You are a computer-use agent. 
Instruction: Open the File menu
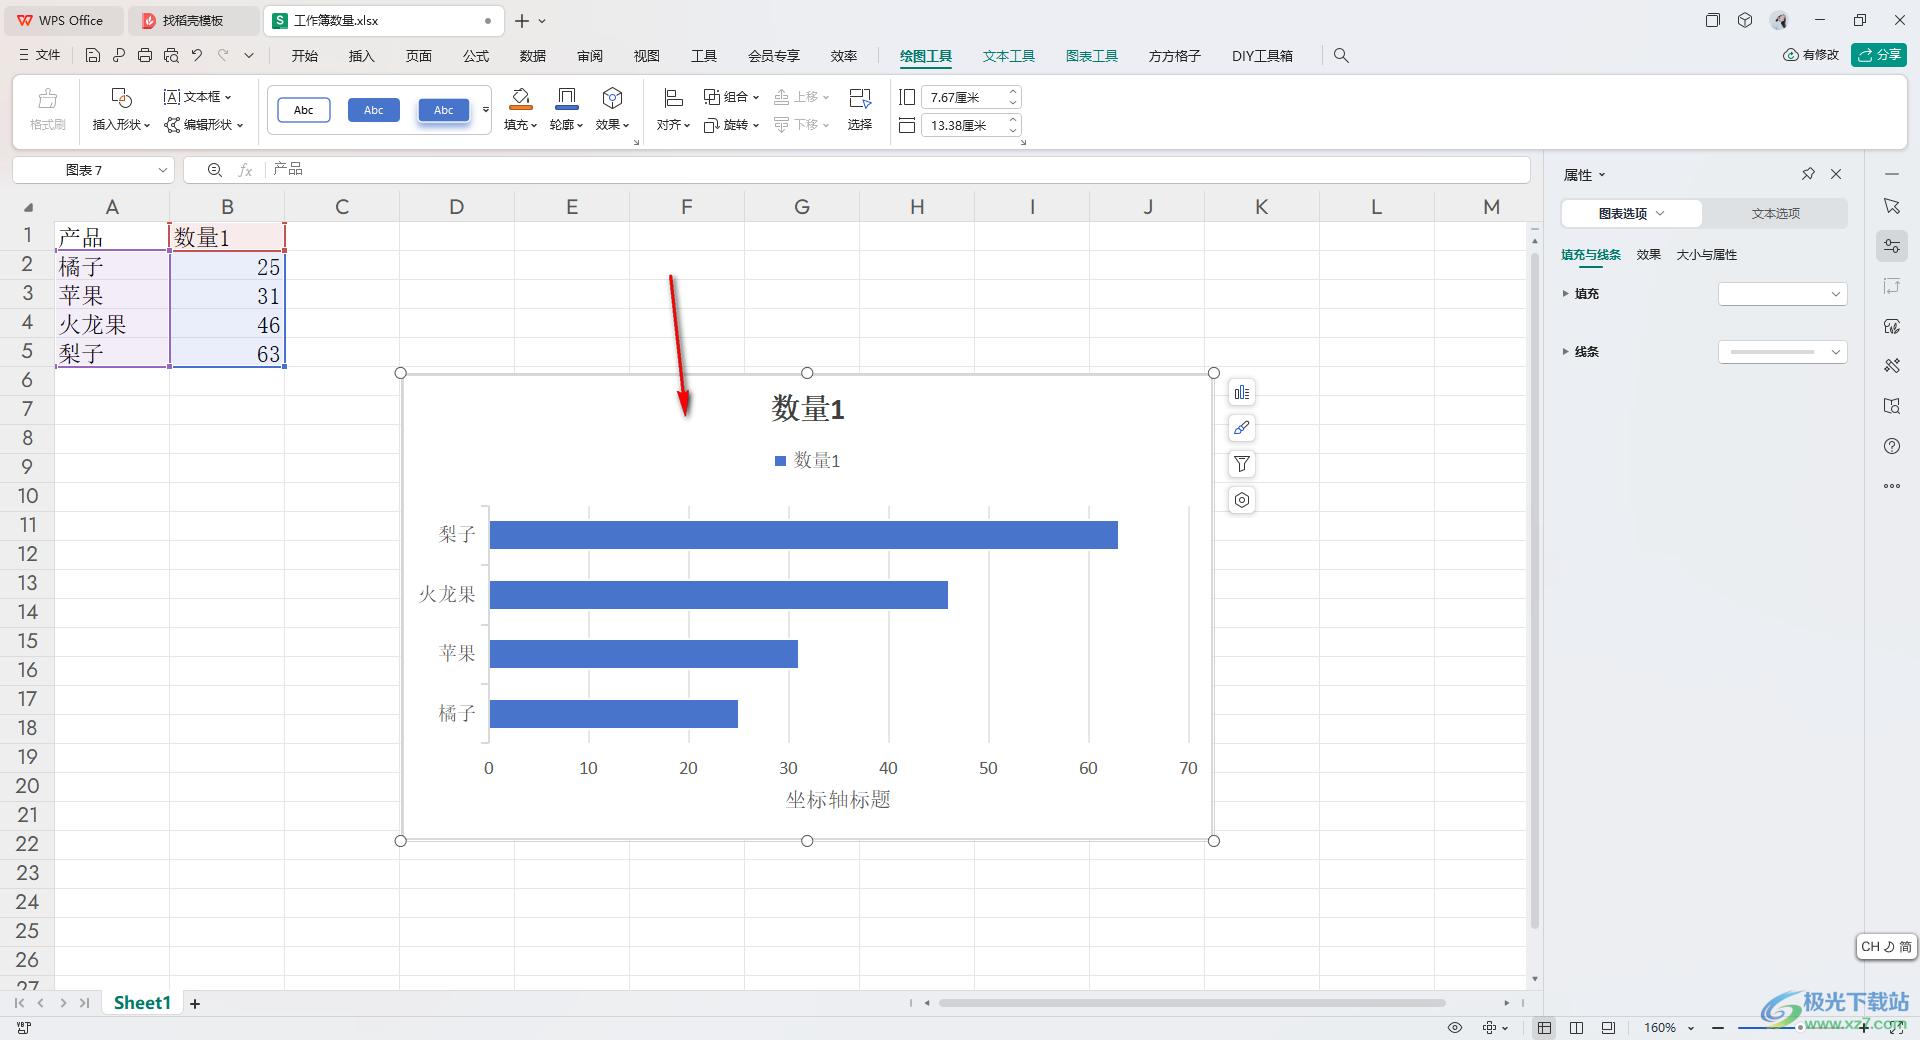pos(40,56)
